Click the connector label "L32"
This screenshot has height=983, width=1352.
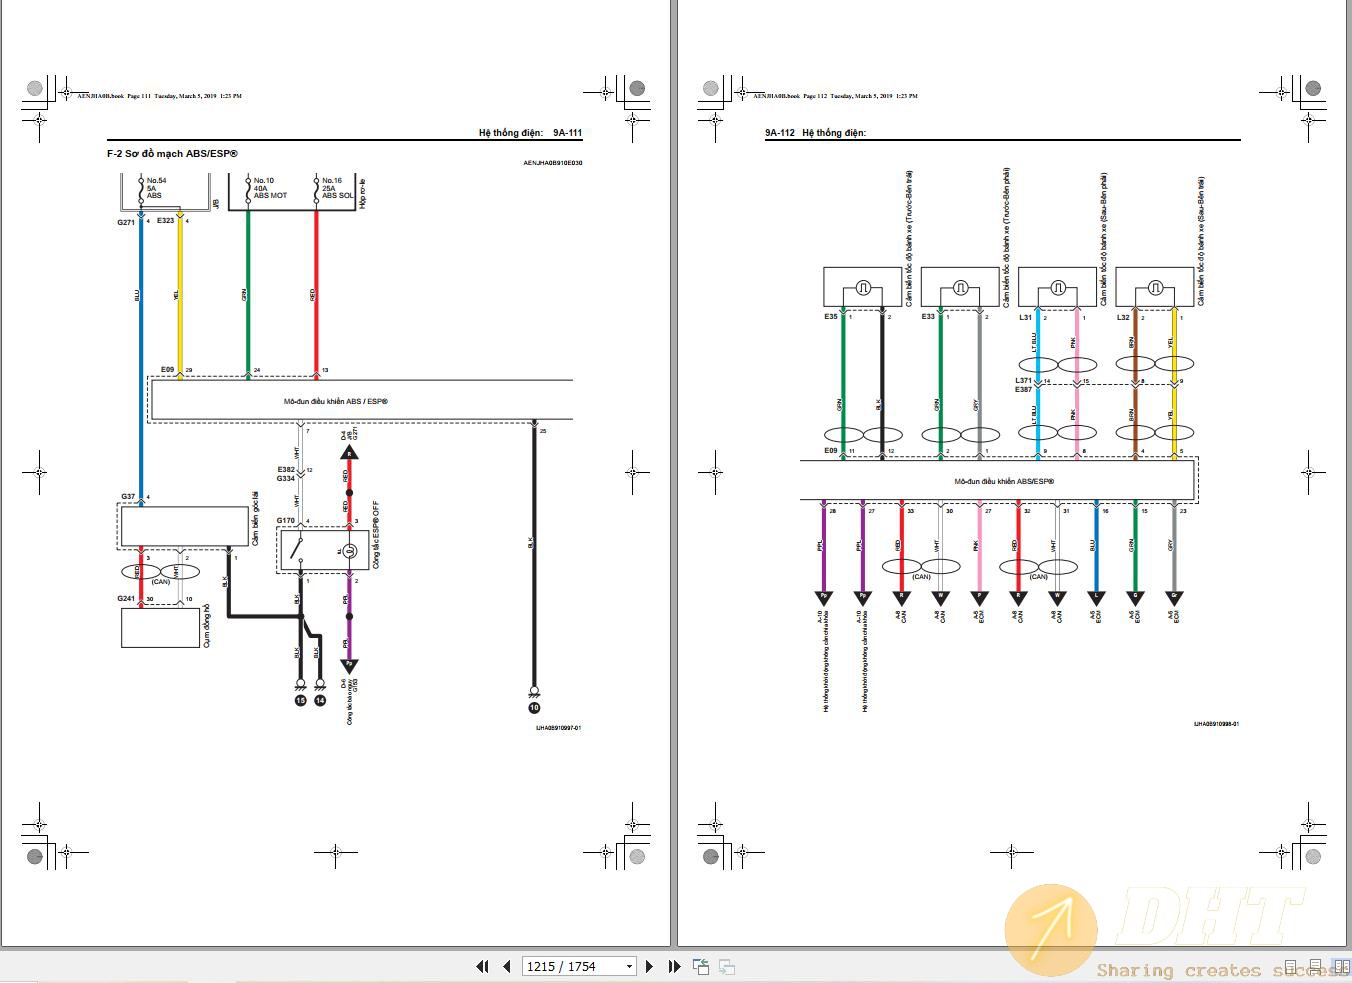pyautogui.click(x=1123, y=317)
